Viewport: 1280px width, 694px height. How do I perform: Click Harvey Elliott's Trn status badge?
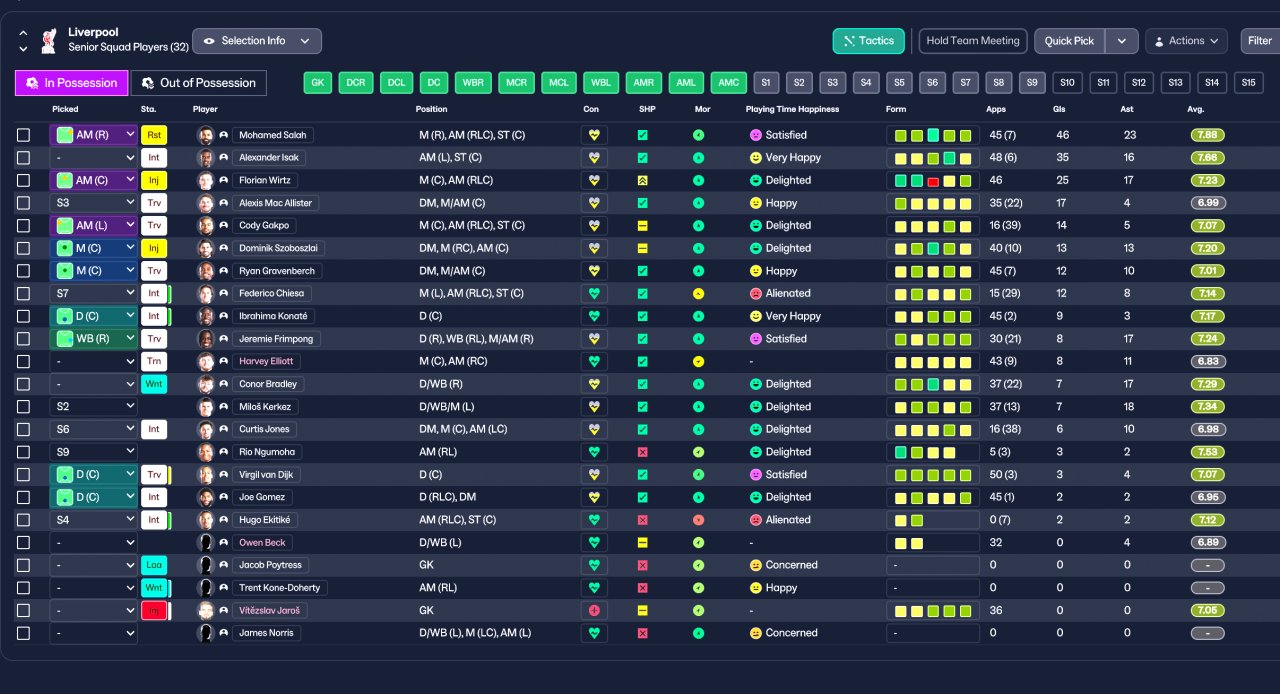(x=154, y=361)
